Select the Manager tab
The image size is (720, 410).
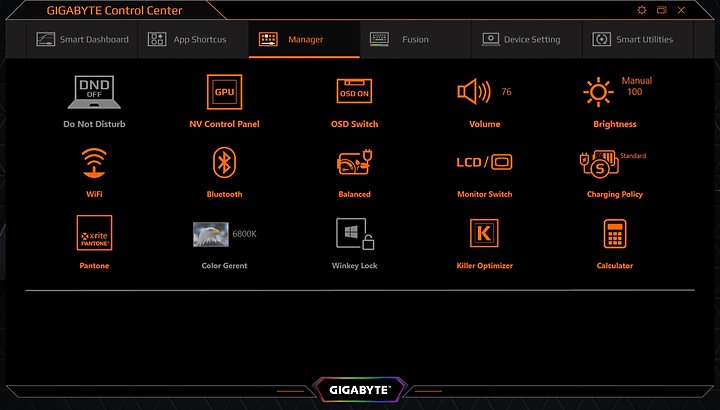tap(304, 39)
